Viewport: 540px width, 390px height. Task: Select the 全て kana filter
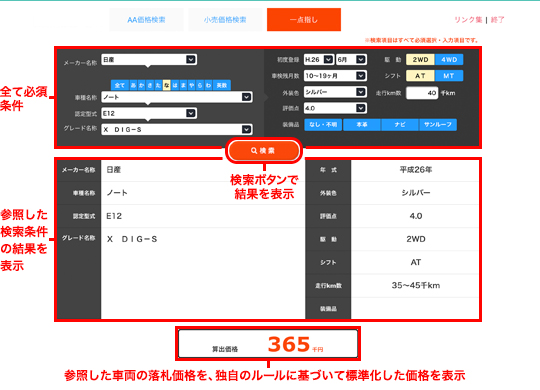tap(120, 85)
